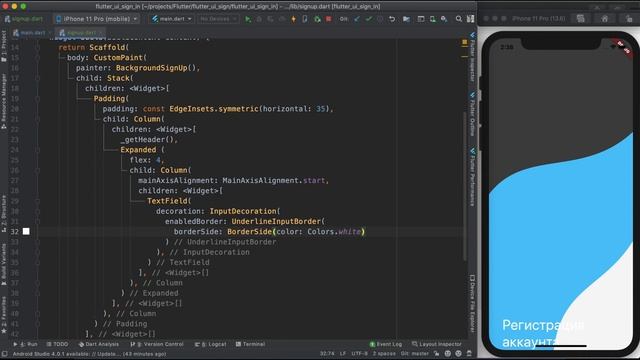Click the Simulator screenshot button

[580, 19]
